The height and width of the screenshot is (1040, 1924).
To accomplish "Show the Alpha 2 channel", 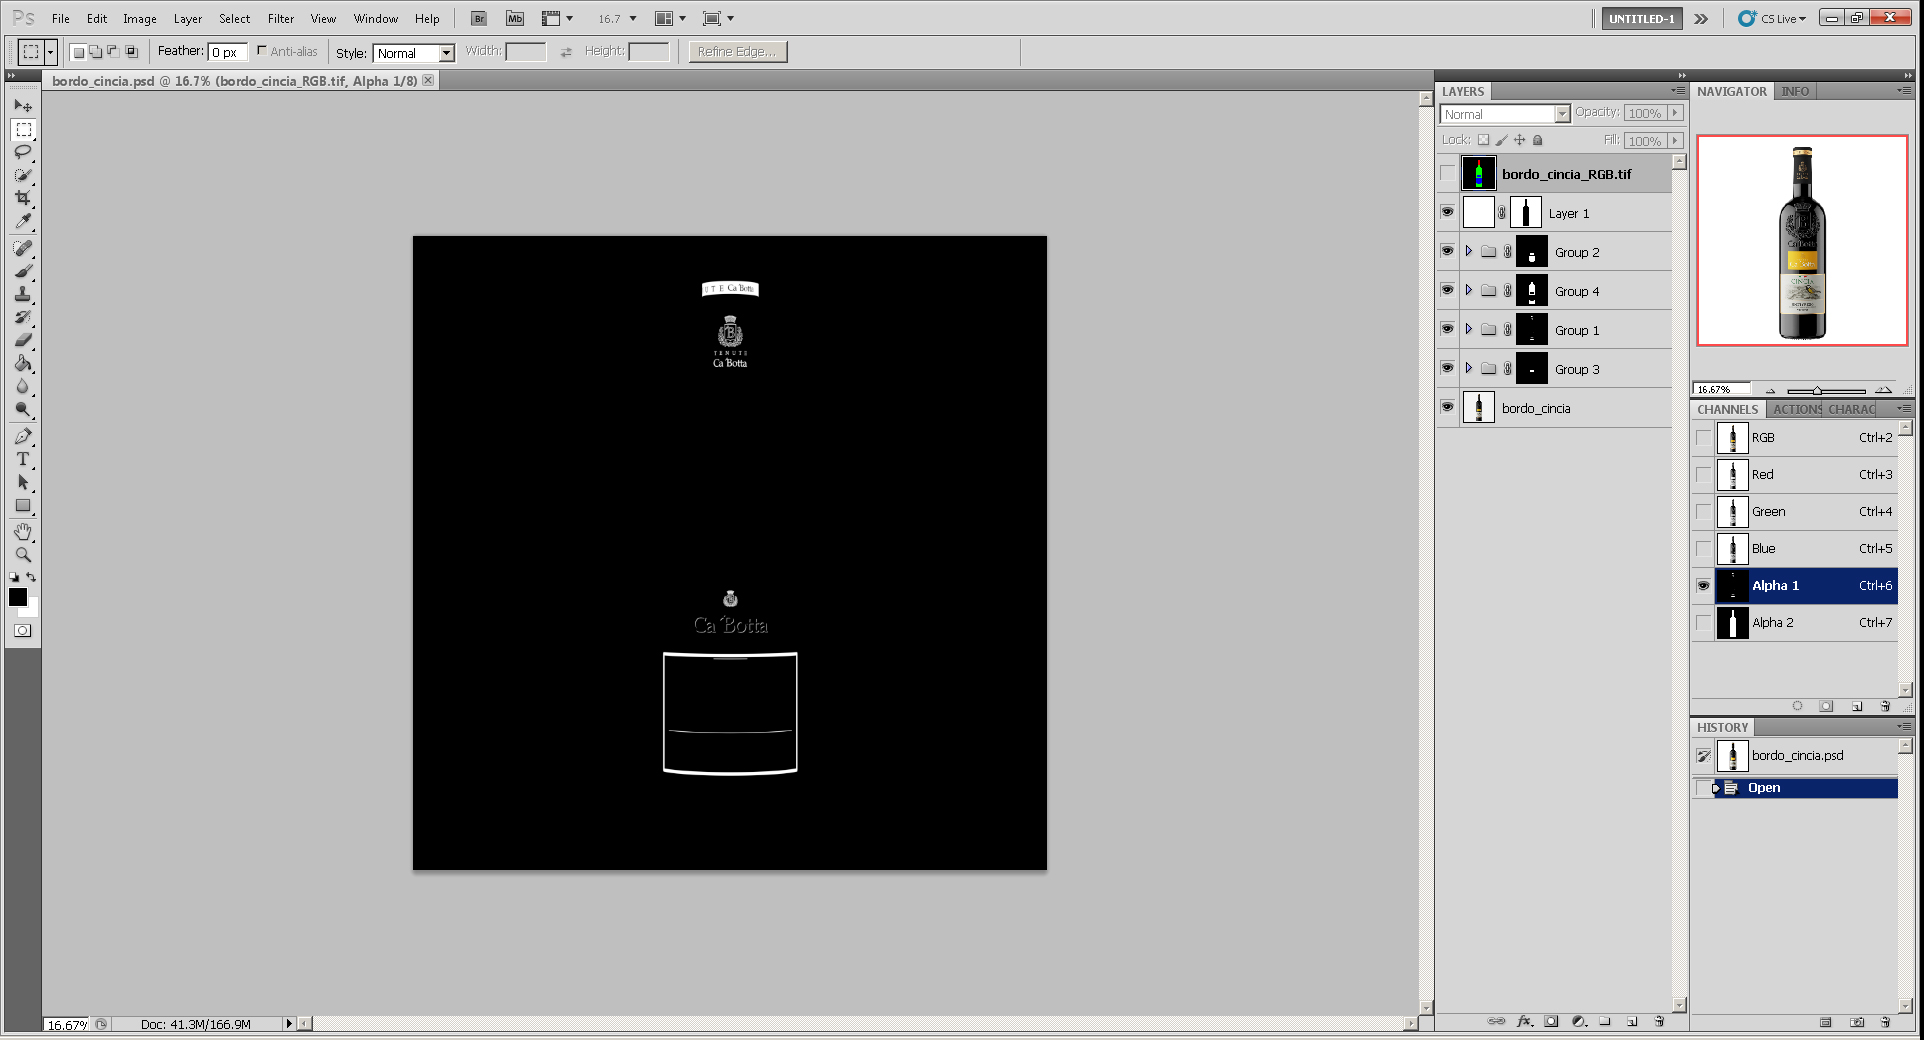I will 1703,623.
